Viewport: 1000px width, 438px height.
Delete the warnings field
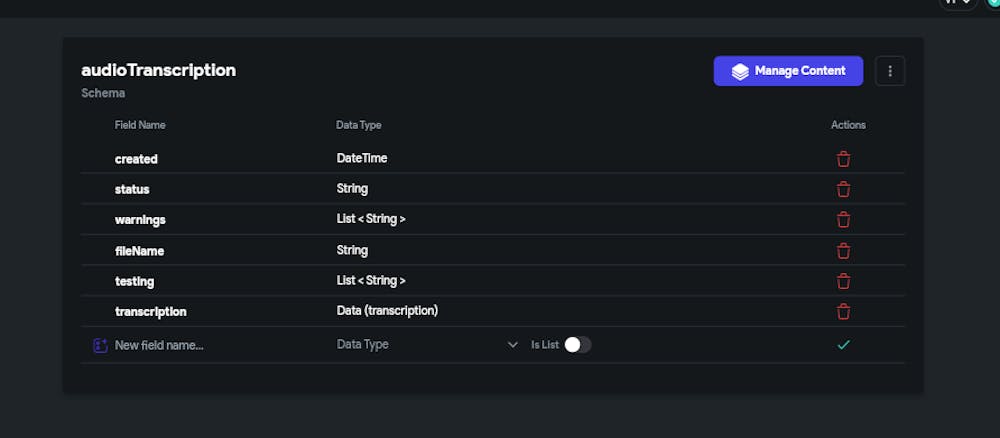click(x=843, y=220)
